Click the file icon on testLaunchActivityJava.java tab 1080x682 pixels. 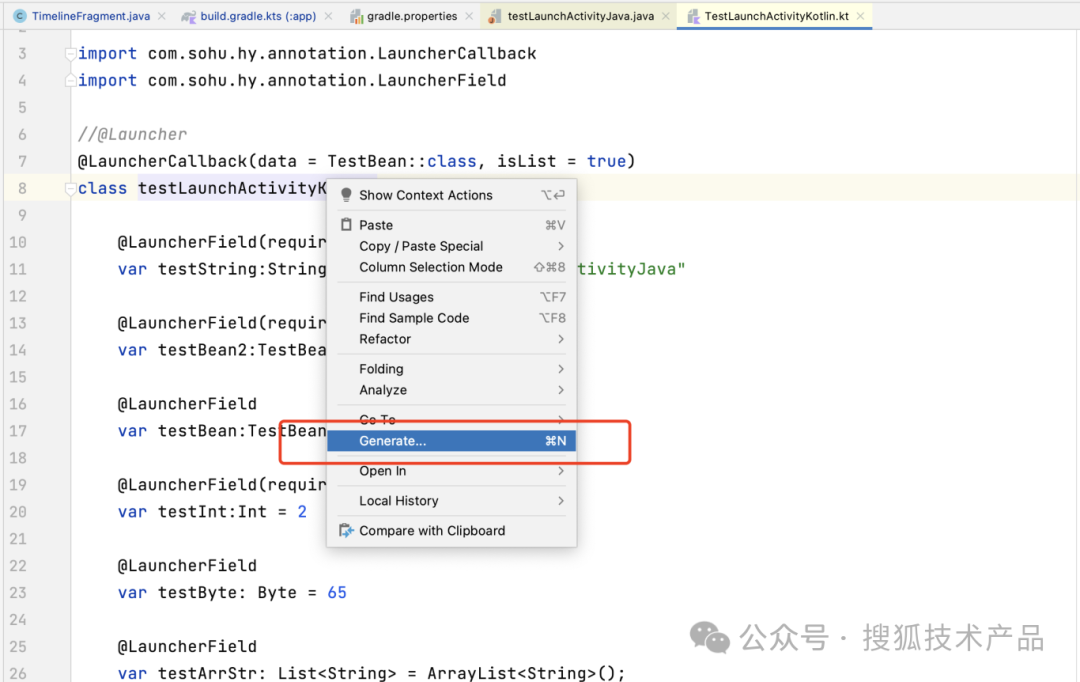[x=495, y=17]
